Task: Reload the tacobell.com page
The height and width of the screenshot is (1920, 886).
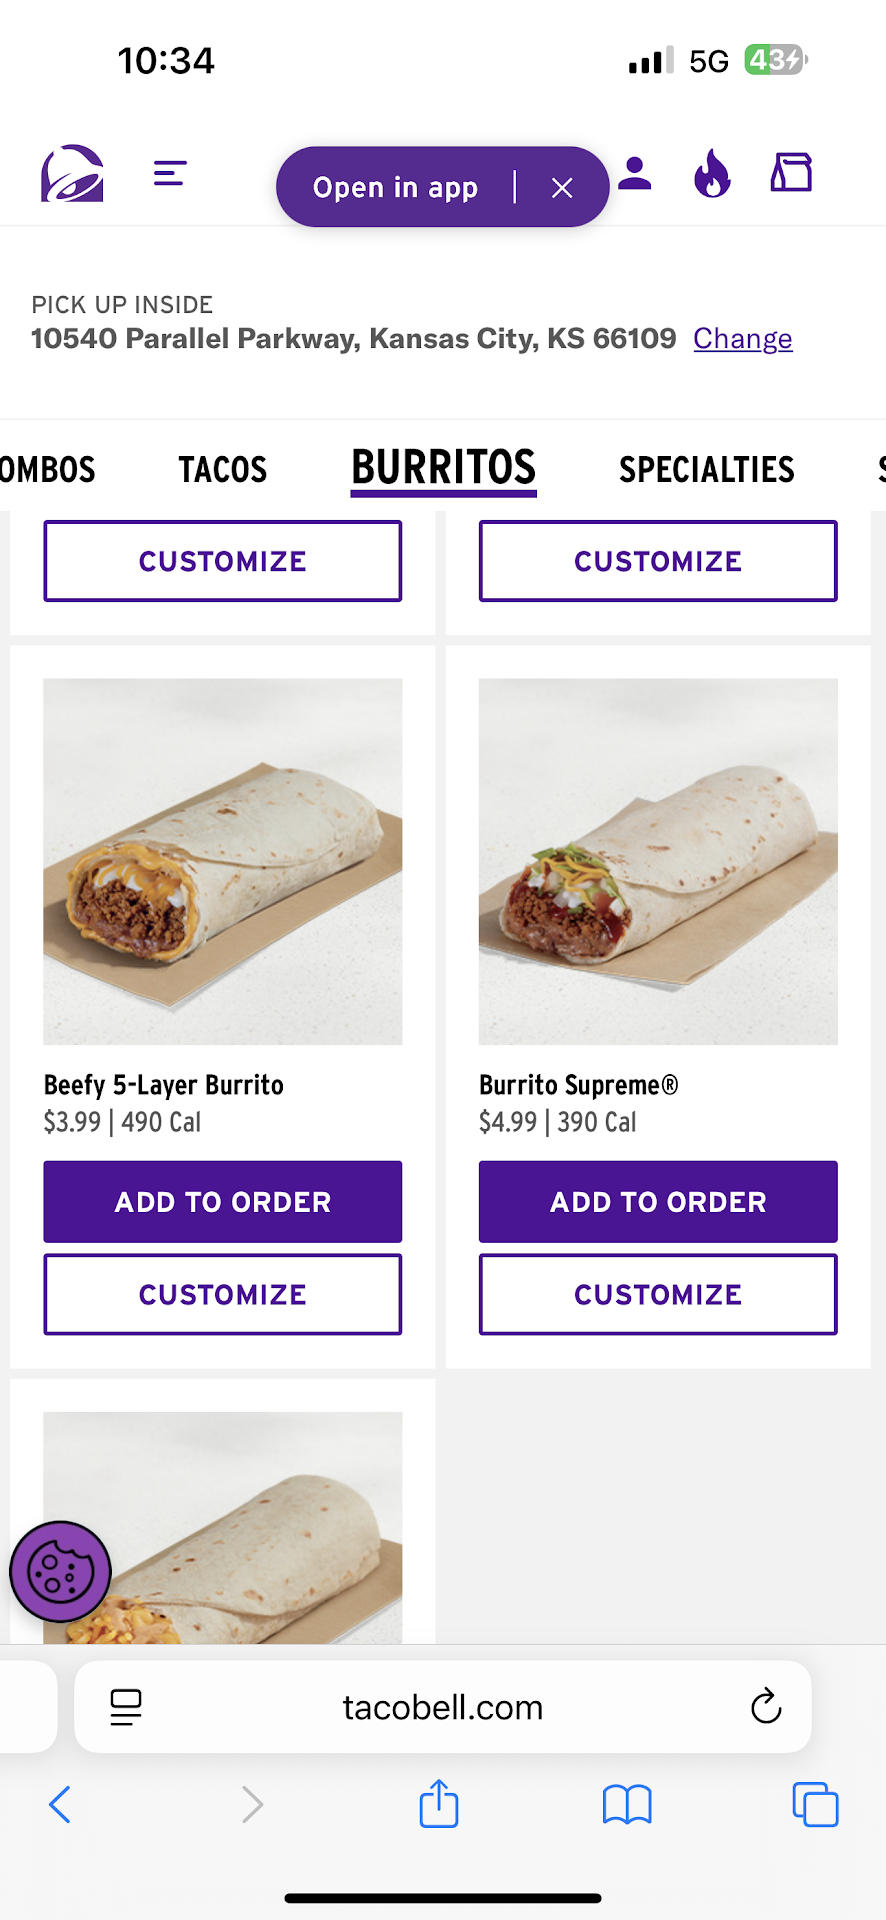Action: click(766, 1707)
